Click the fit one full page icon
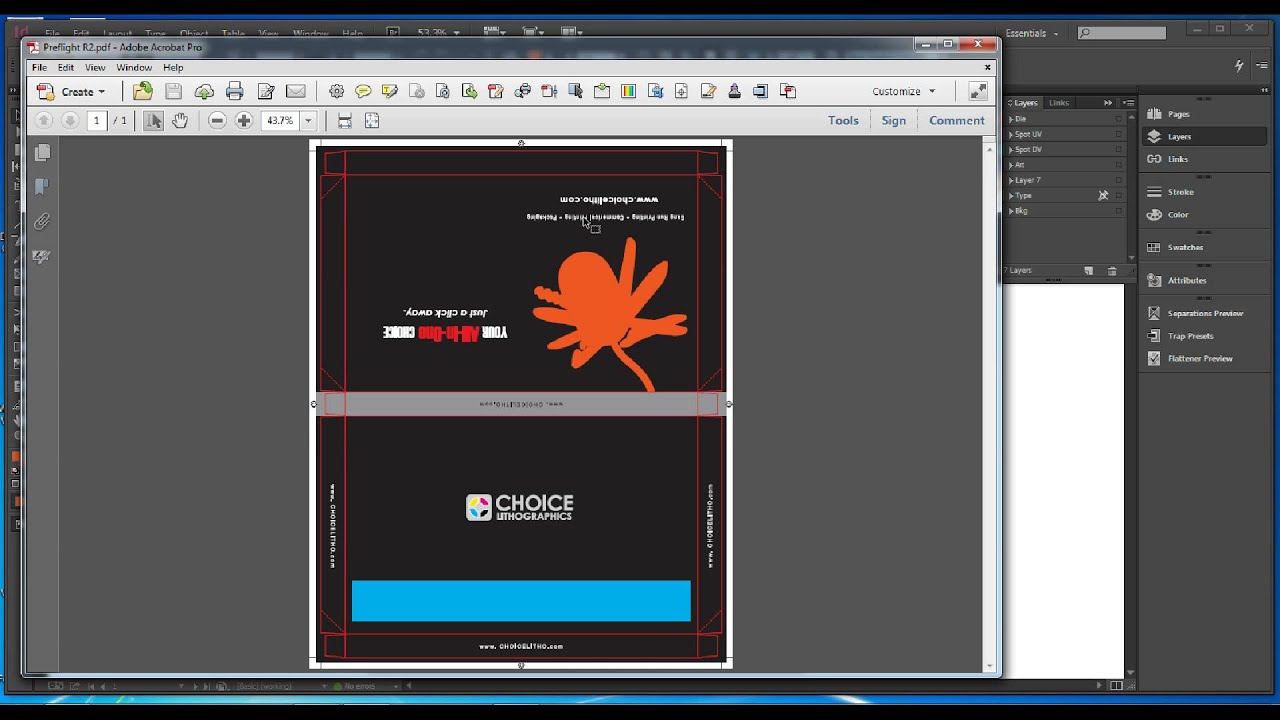Screen dimensions: 1280x720 tap(372, 120)
